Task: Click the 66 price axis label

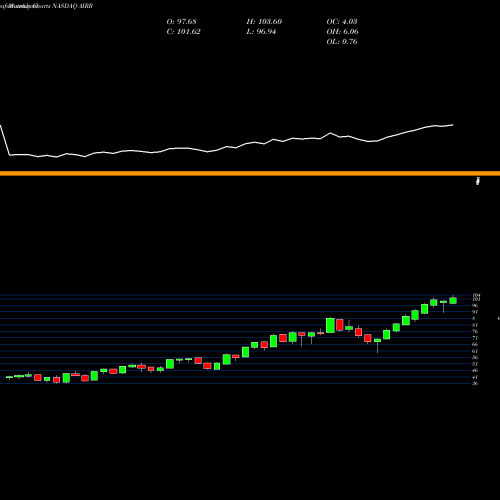Action: pos(475,344)
